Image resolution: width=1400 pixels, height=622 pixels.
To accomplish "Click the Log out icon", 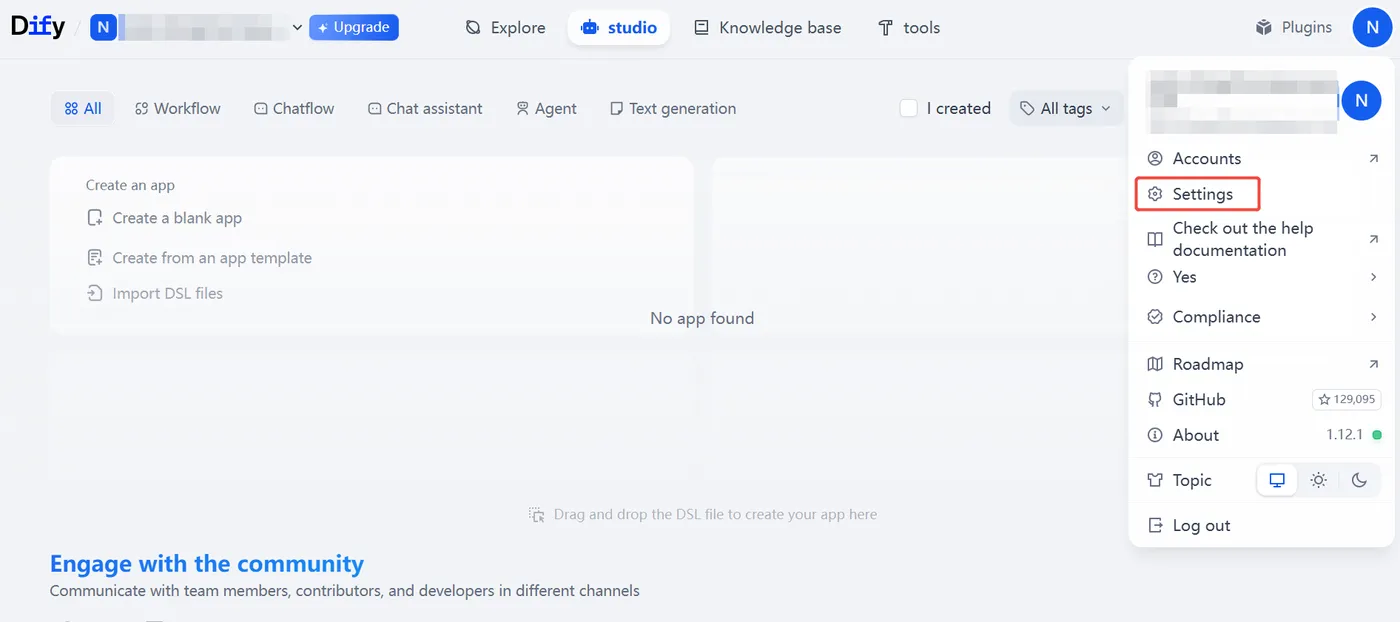I will click(1155, 526).
